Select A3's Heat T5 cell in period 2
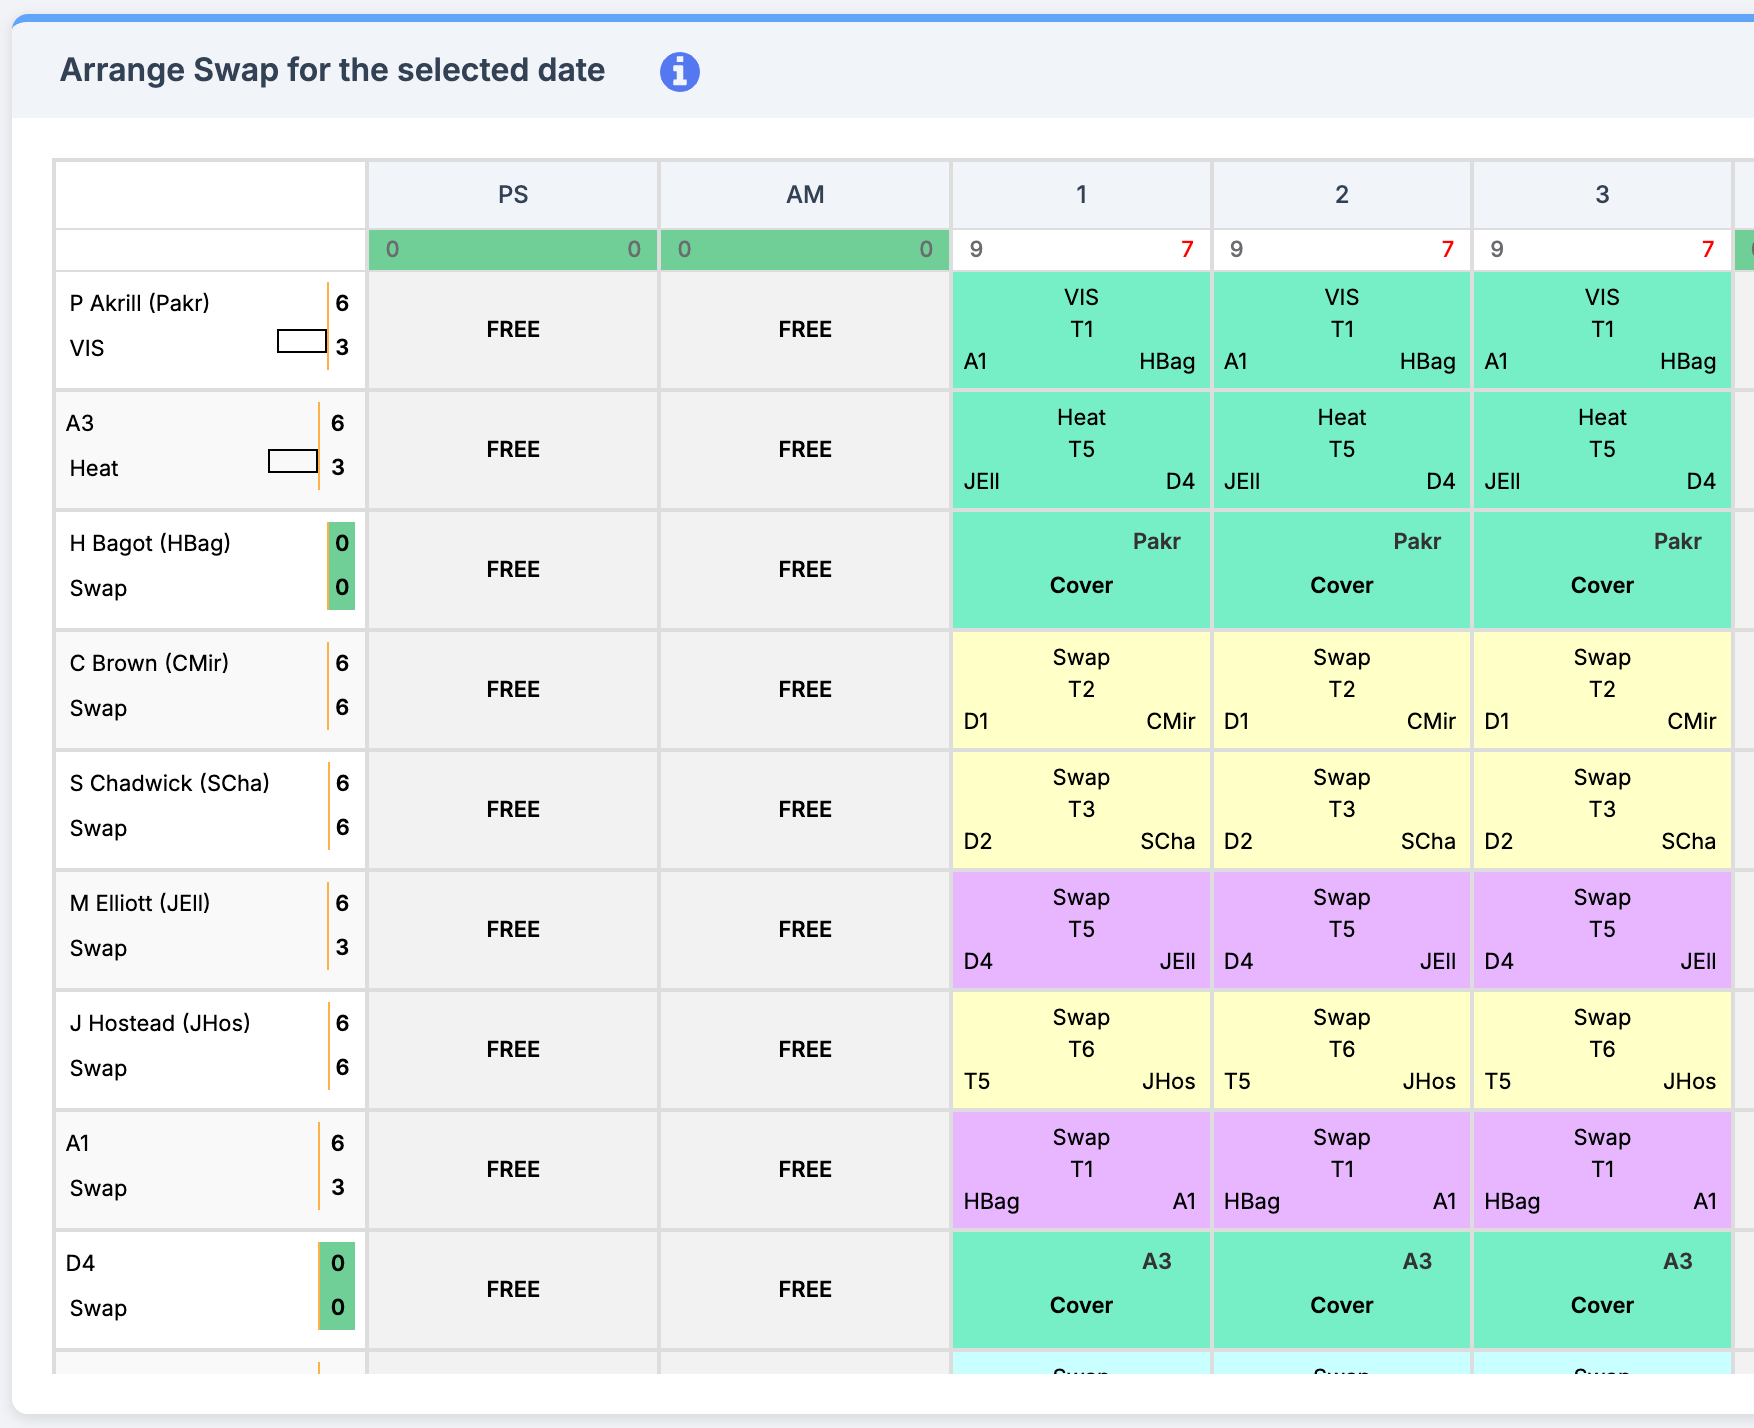 pyautogui.click(x=1341, y=449)
